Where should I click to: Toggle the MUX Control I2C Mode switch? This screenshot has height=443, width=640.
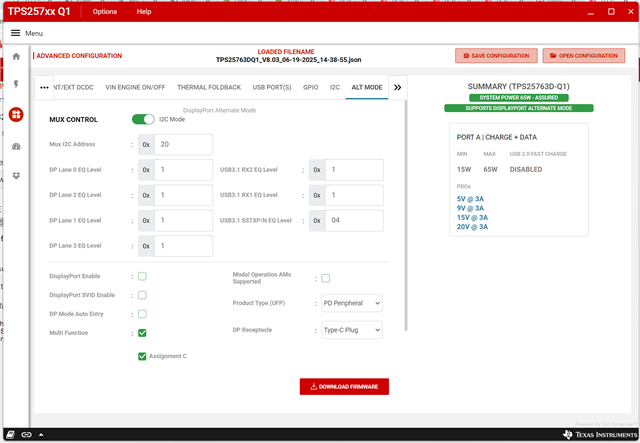click(143, 119)
